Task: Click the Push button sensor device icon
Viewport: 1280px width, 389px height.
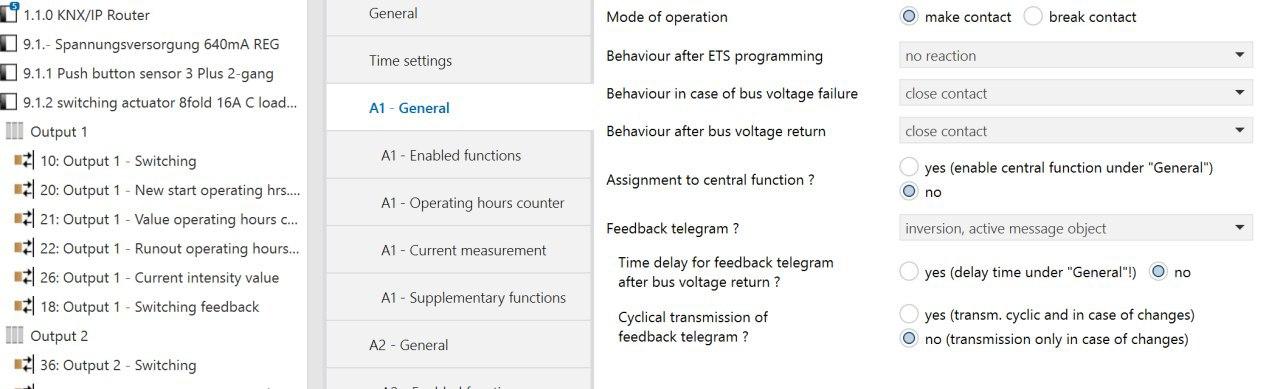Action: (9, 73)
